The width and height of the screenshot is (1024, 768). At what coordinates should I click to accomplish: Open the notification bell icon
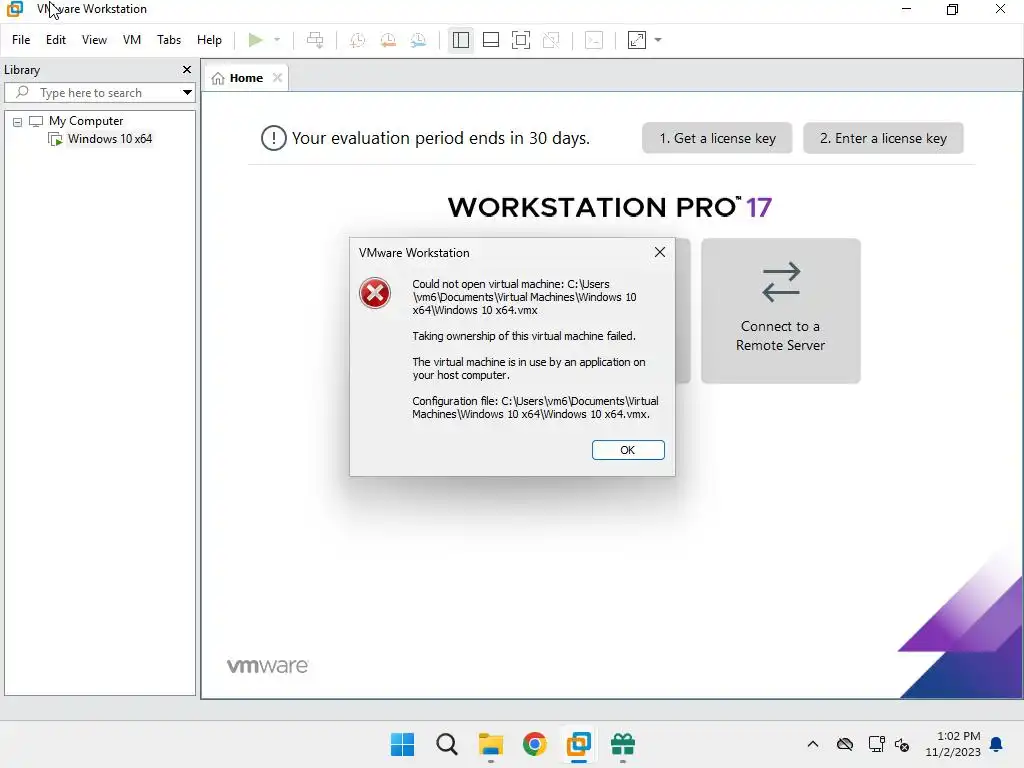997,744
